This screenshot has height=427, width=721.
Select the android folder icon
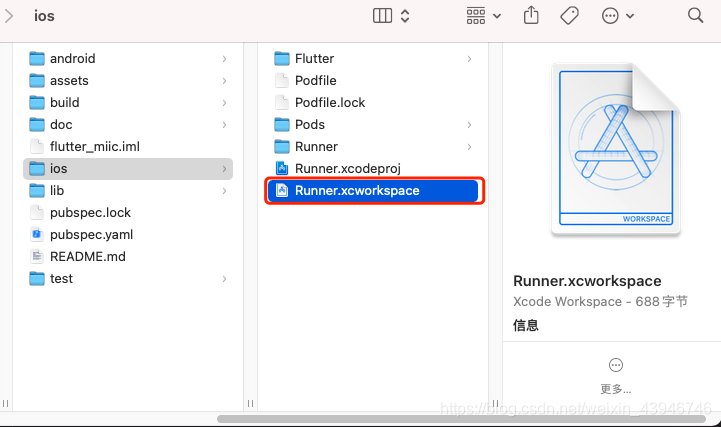[37, 59]
